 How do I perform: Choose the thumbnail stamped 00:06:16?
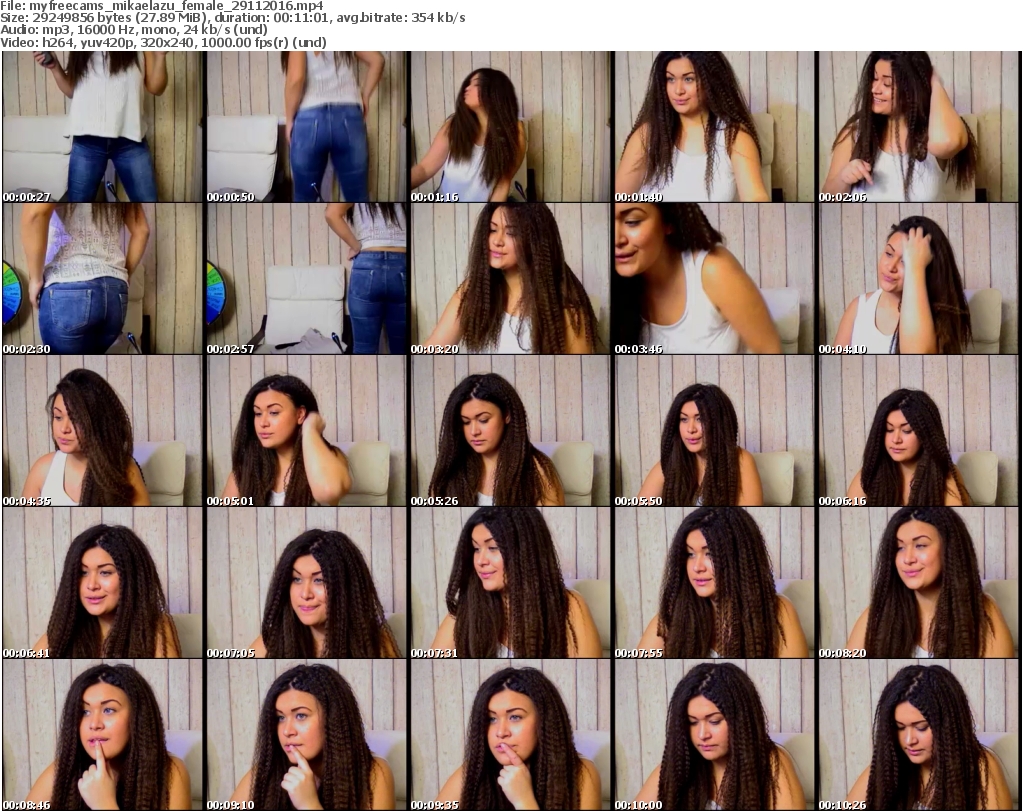click(x=918, y=431)
